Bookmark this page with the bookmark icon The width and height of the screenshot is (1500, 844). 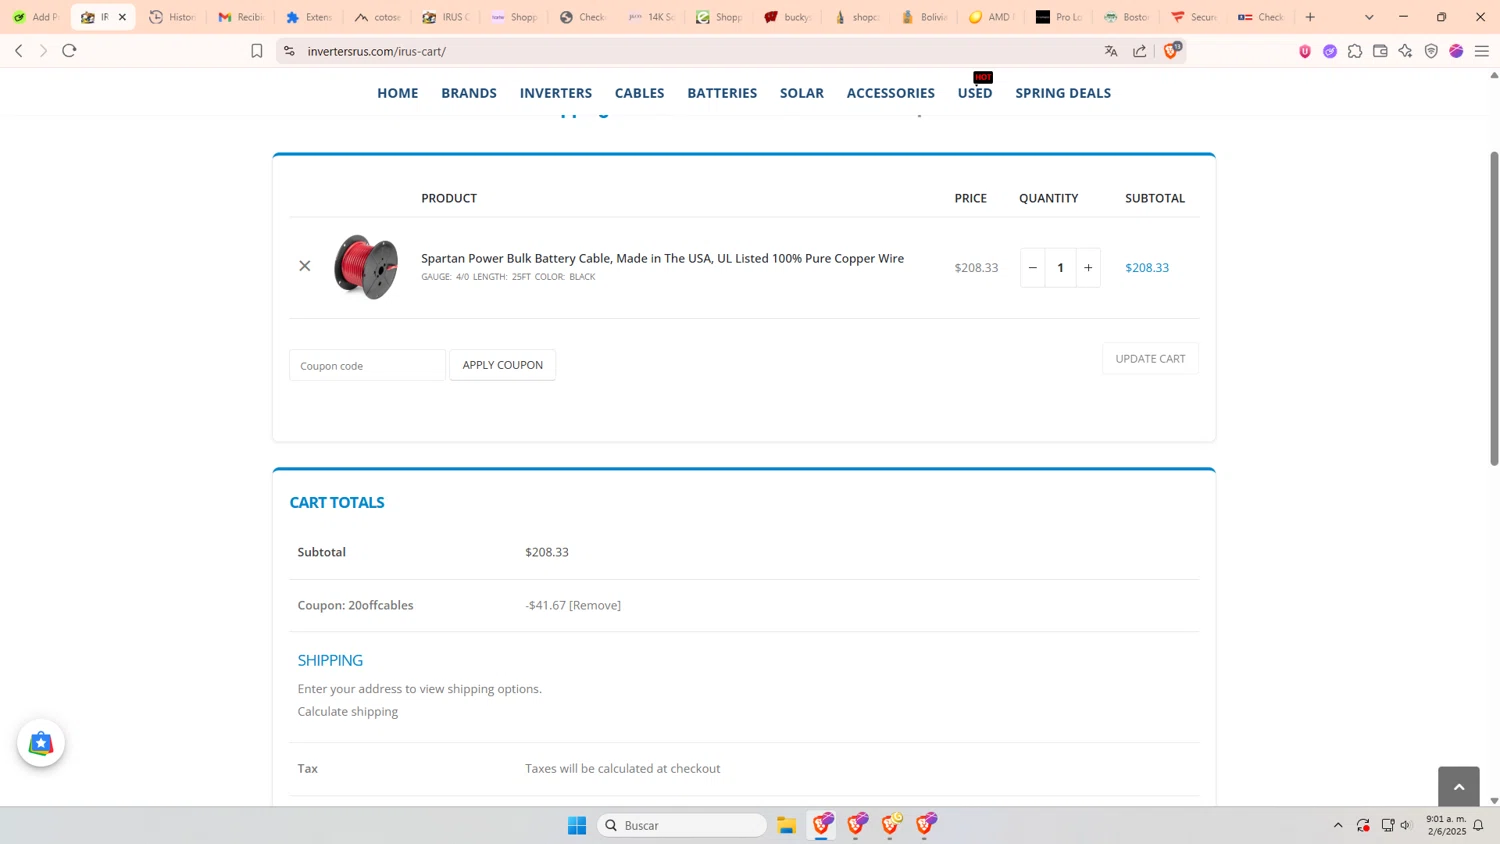(257, 51)
